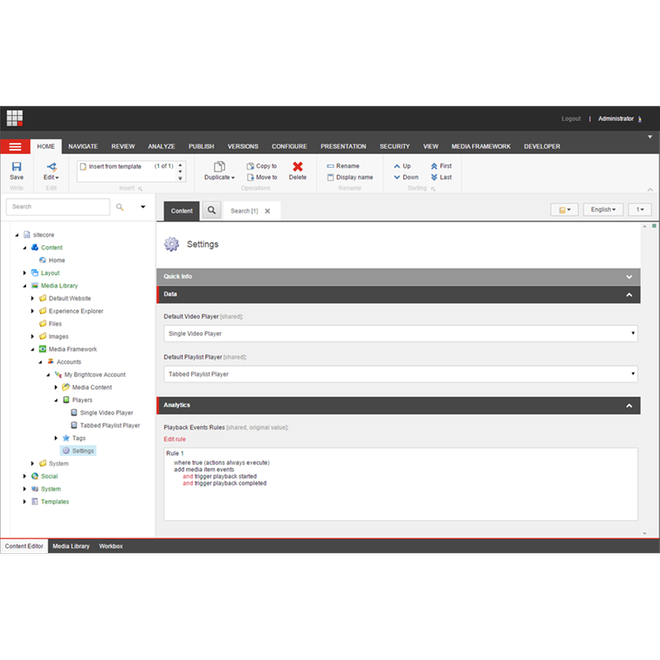Click the Edit rule link
The height and width of the screenshot is (660, 660).
point(175,439)
